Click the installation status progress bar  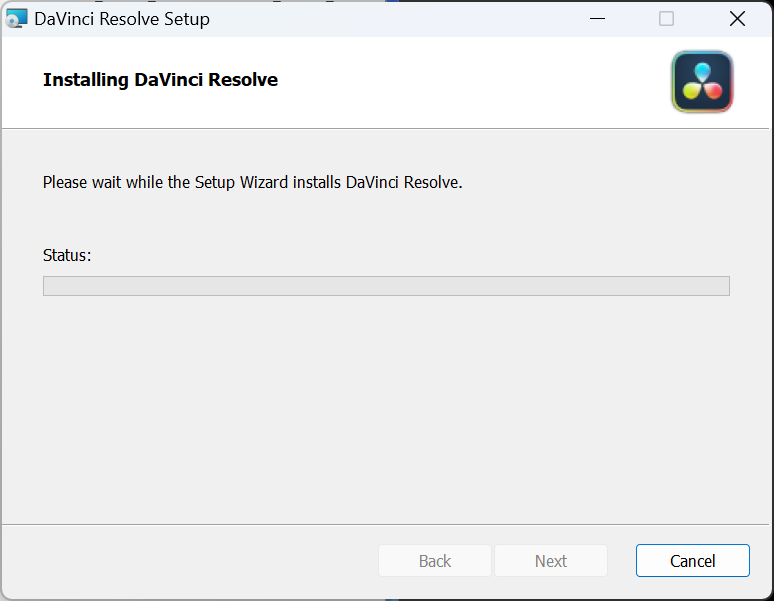tap(386, 286)
